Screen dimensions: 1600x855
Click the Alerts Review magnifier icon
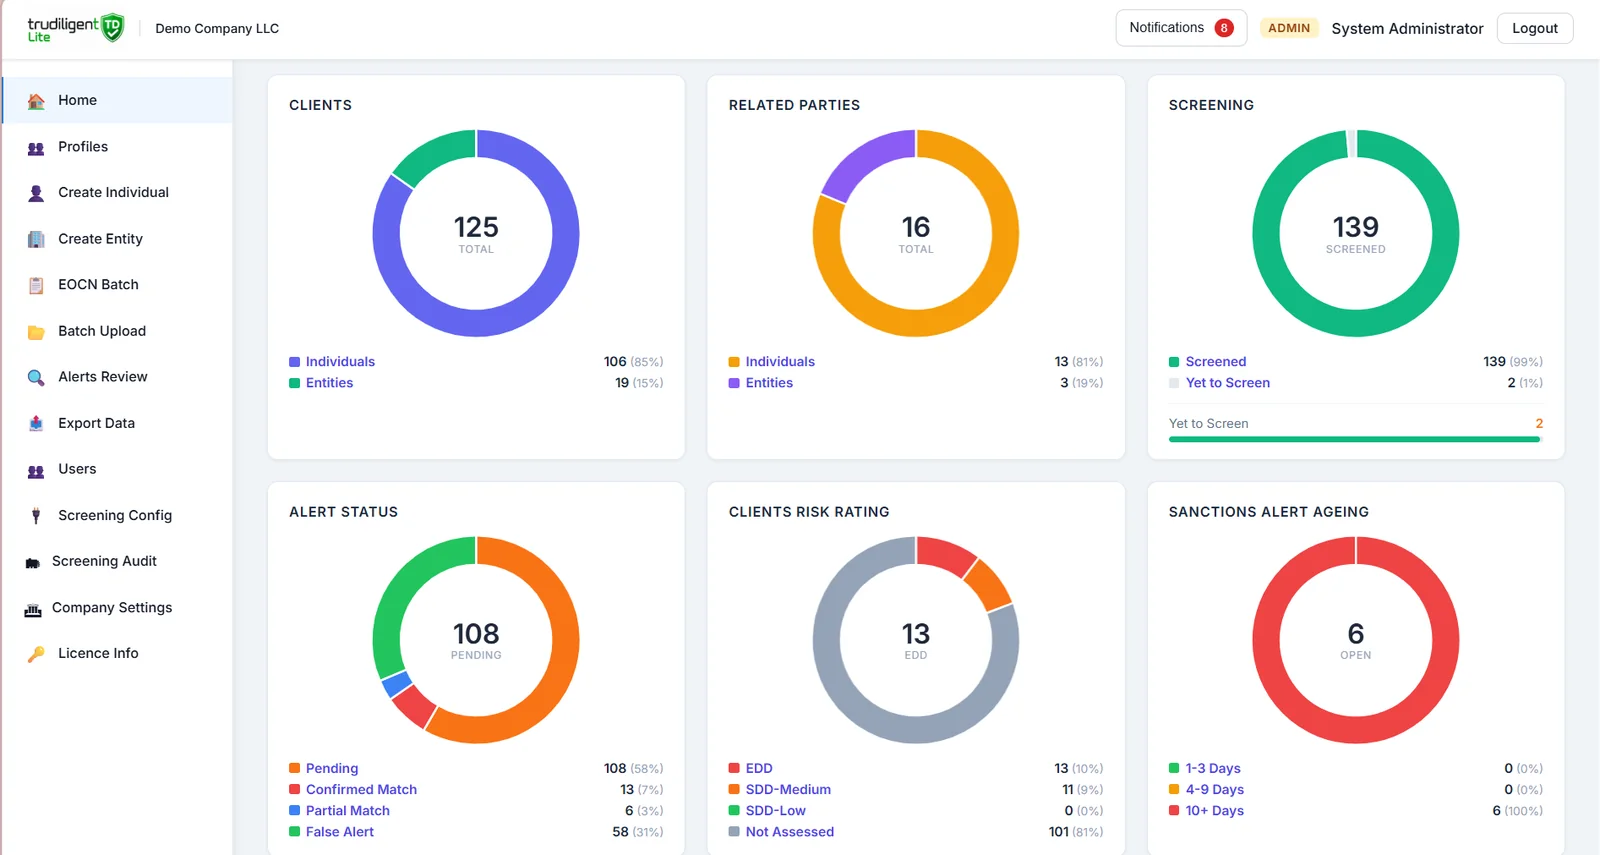36,377
